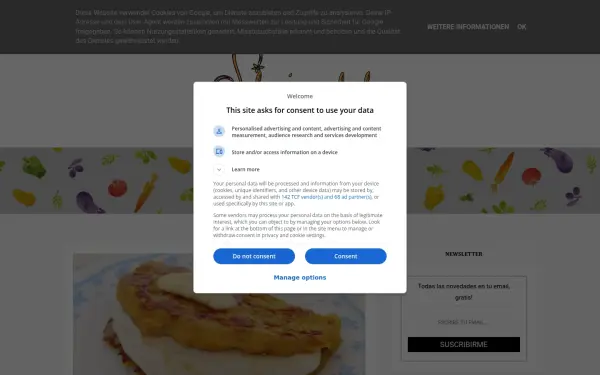Viewport: 600px width, 375px height.
Task: Click the personalised advertising person icon
Action: 219,131
